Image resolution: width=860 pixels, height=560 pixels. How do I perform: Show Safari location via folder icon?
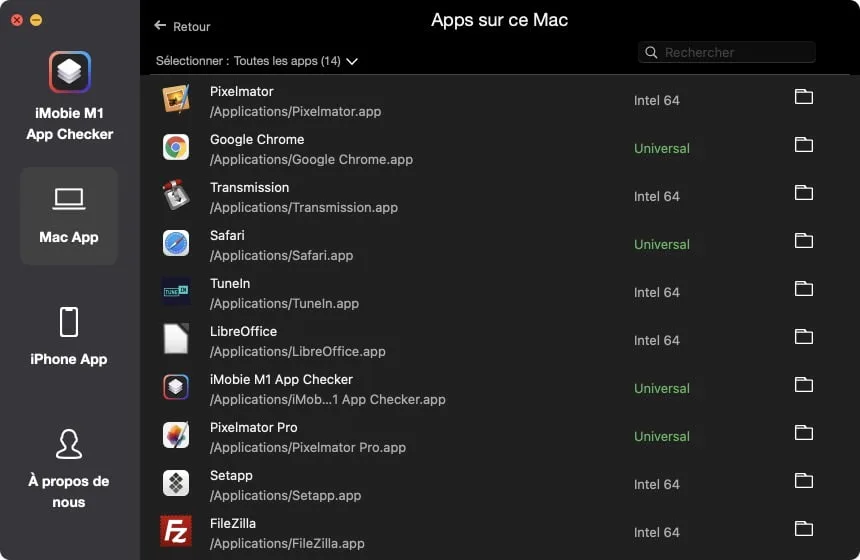(x=804, y=241)
